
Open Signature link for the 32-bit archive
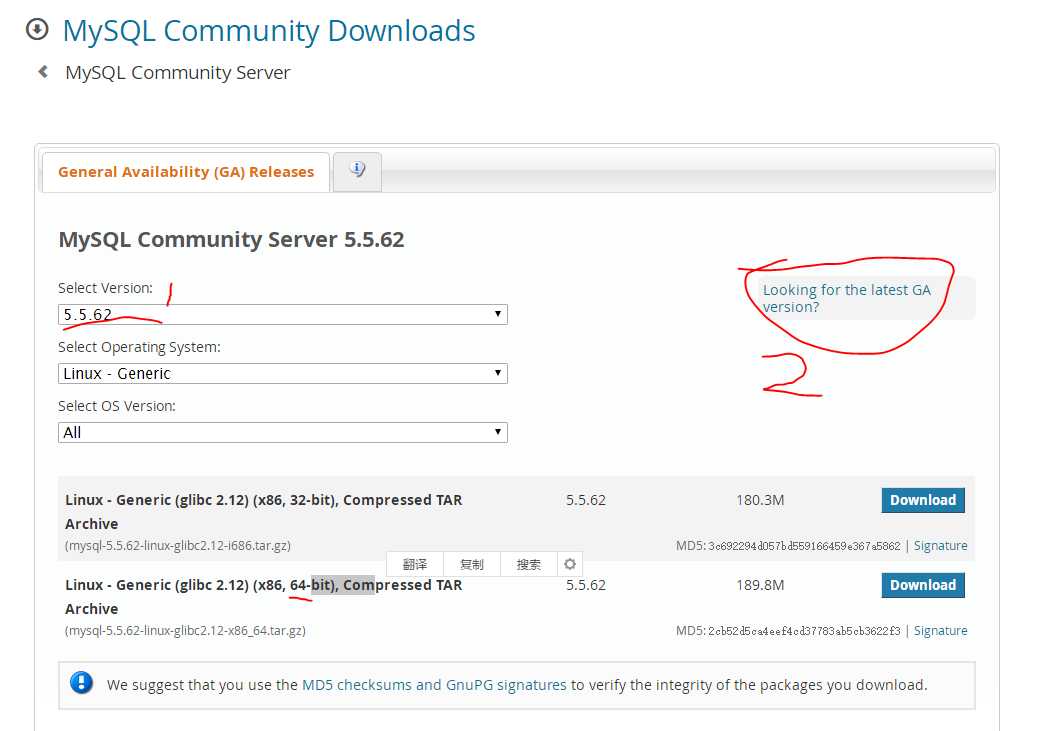click(940, 546)
